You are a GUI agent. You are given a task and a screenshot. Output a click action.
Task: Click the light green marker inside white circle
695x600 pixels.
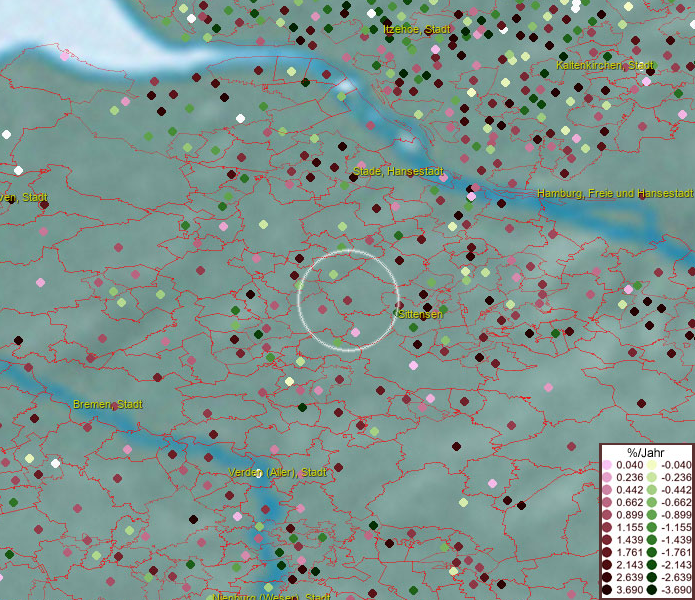333,275
